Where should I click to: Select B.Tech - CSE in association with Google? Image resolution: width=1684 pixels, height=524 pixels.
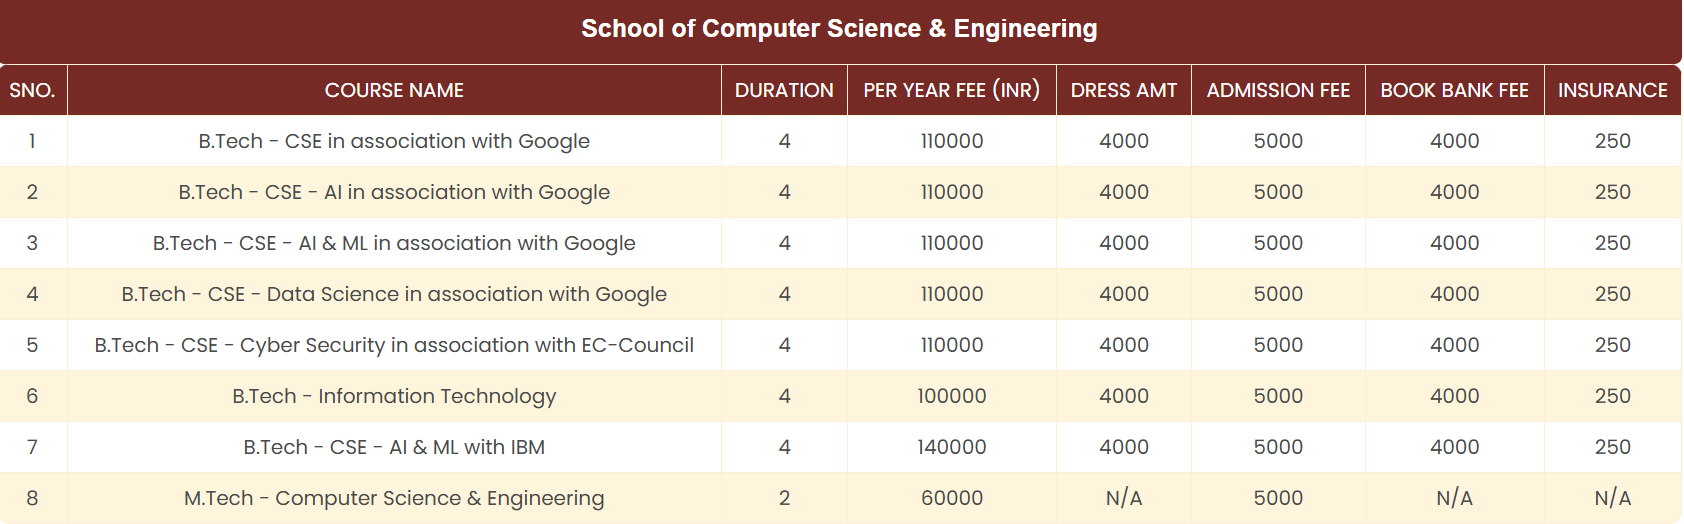(x=394, y=141)
